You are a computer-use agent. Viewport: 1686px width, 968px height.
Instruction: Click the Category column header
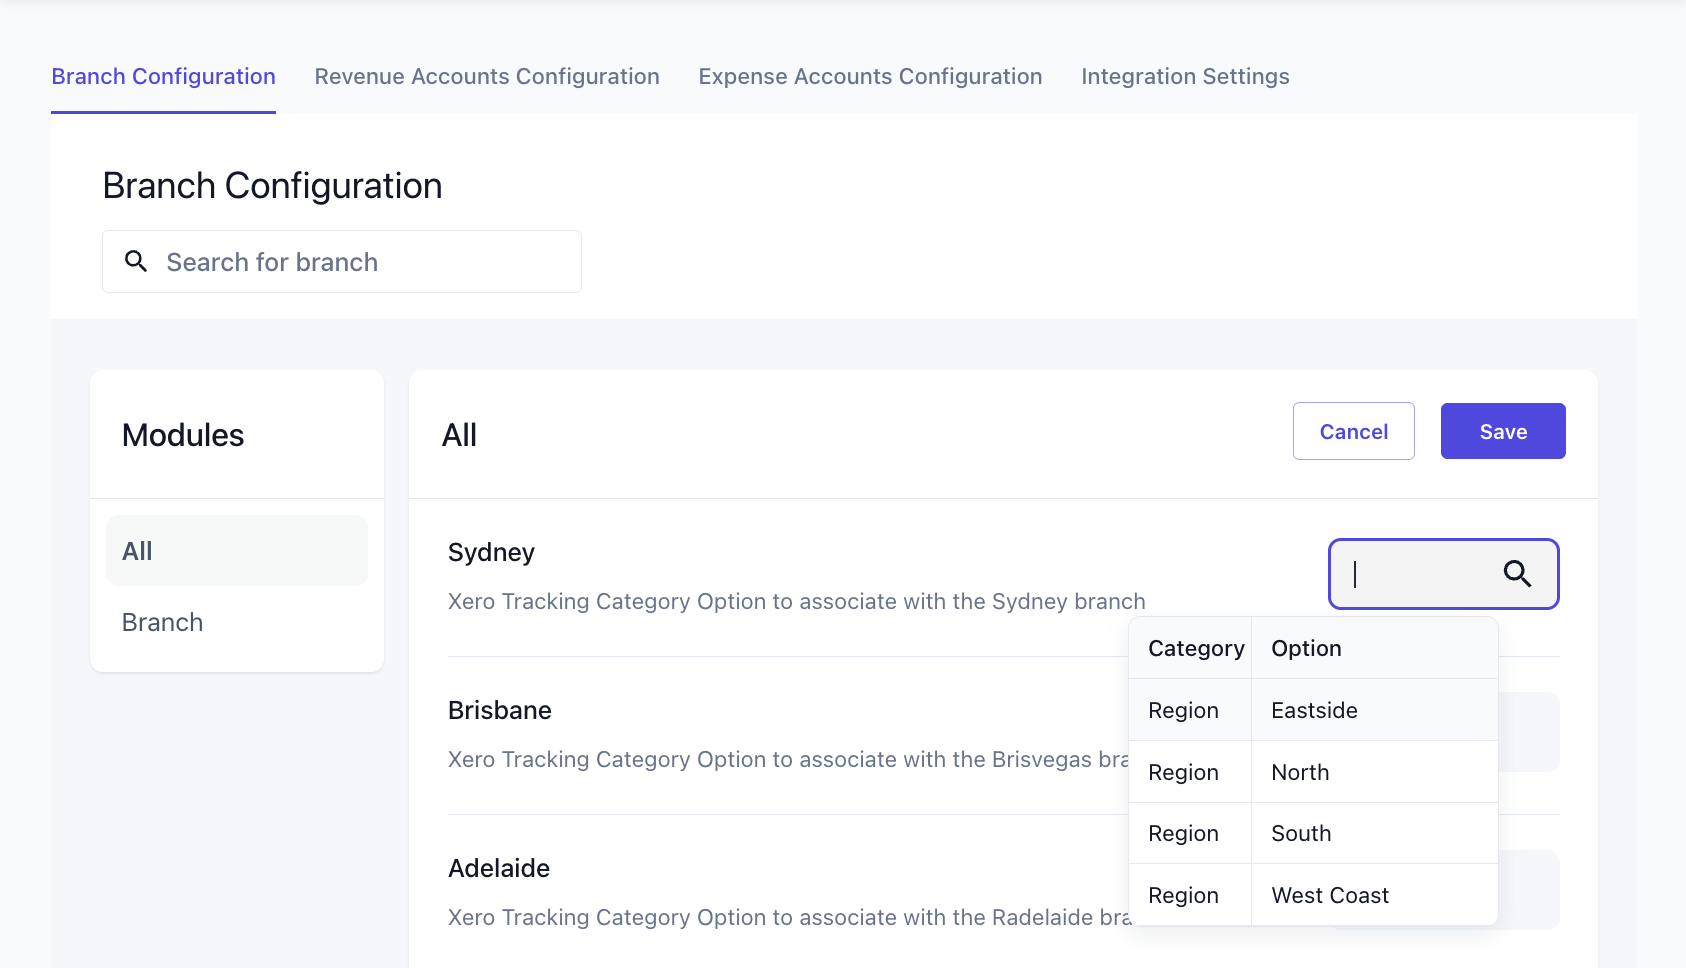point(1195,648)
